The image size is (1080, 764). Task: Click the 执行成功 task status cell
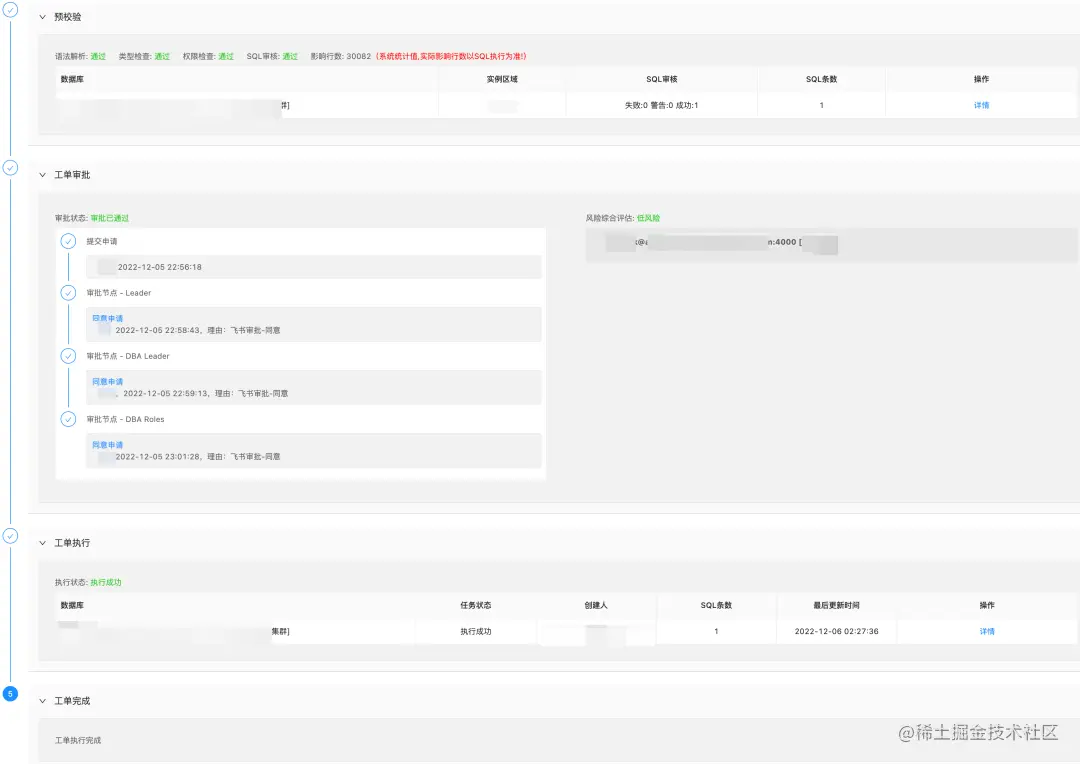476,631
